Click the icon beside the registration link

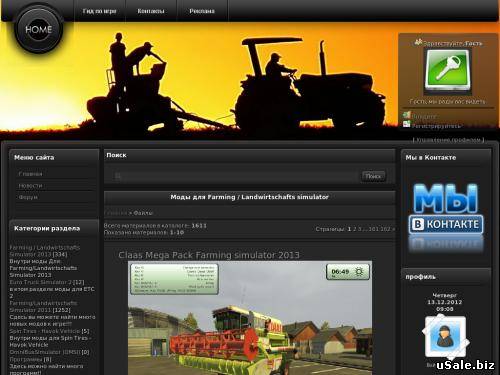click(x=406, y=125)
